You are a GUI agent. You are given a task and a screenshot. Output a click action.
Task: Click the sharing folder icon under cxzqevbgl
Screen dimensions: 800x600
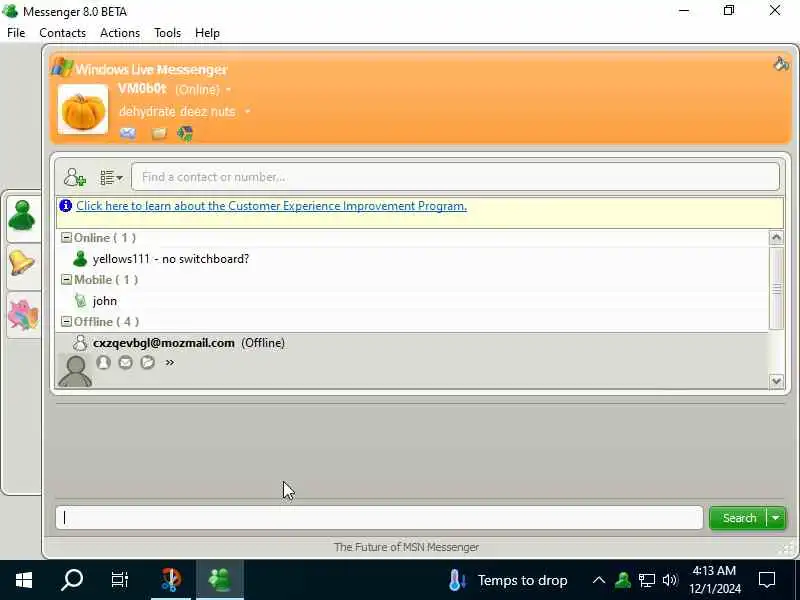pos(147,362)
